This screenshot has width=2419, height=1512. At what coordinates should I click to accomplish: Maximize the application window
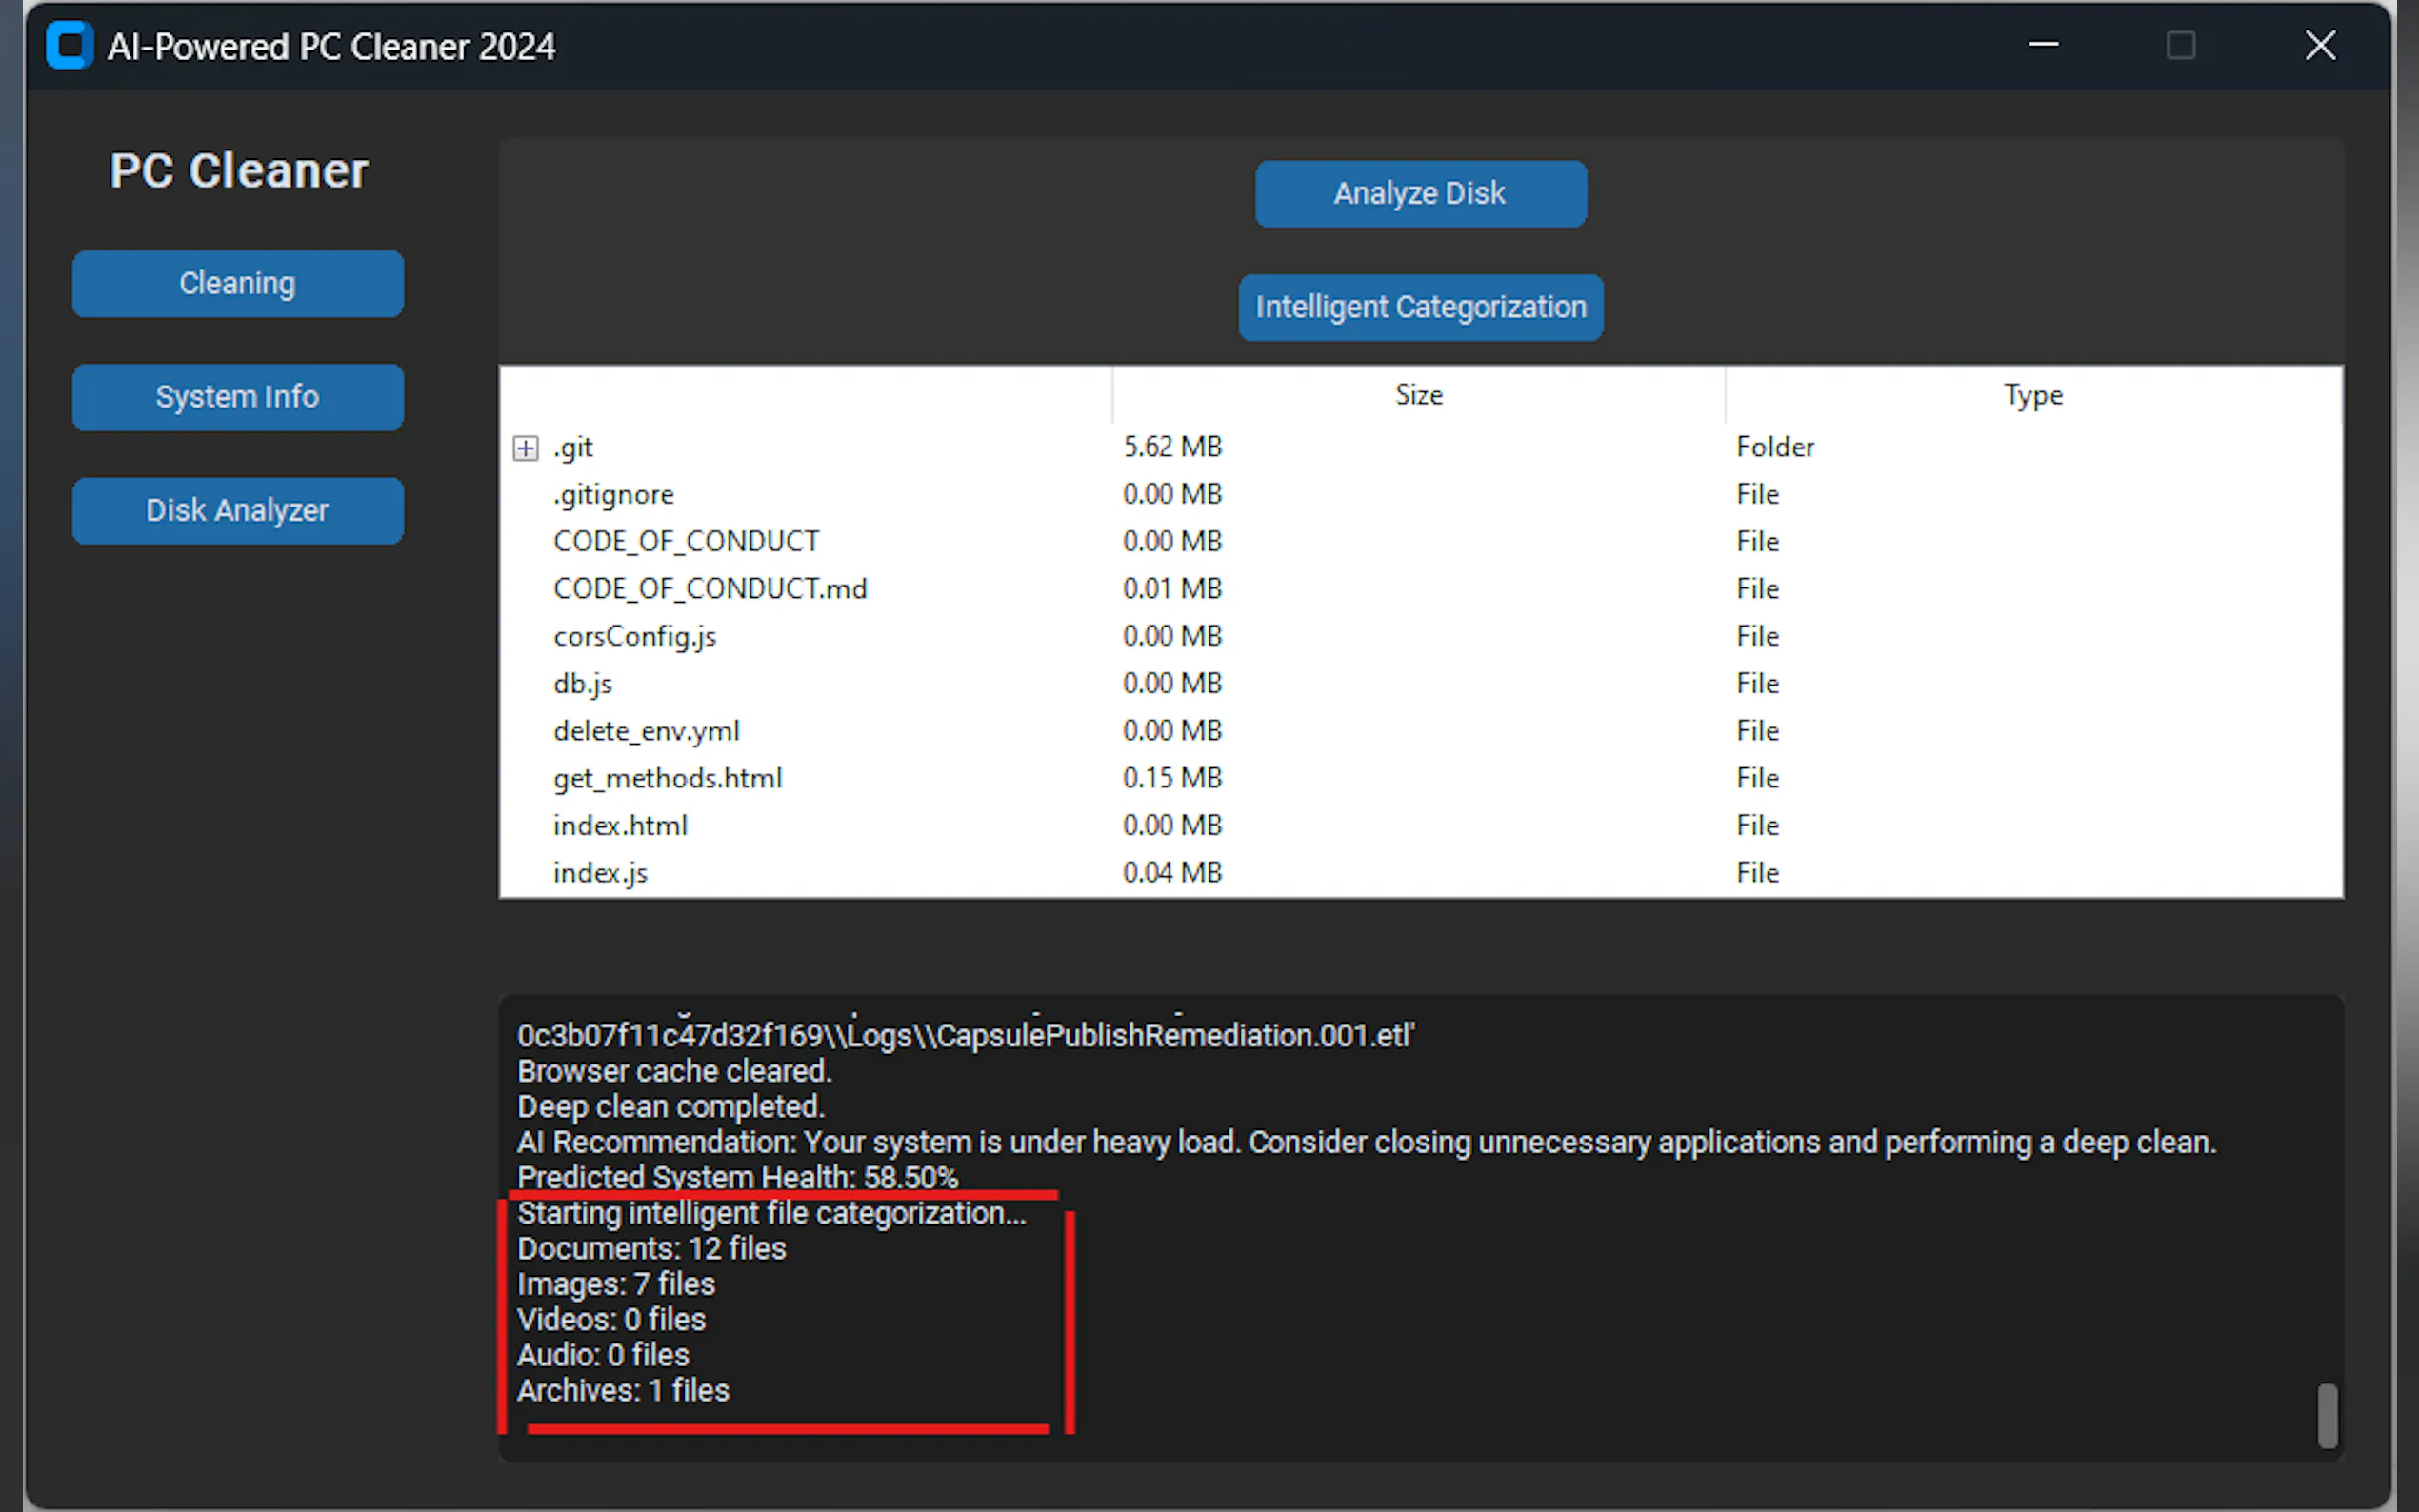pyautogui.click(x=2181, y=45)
